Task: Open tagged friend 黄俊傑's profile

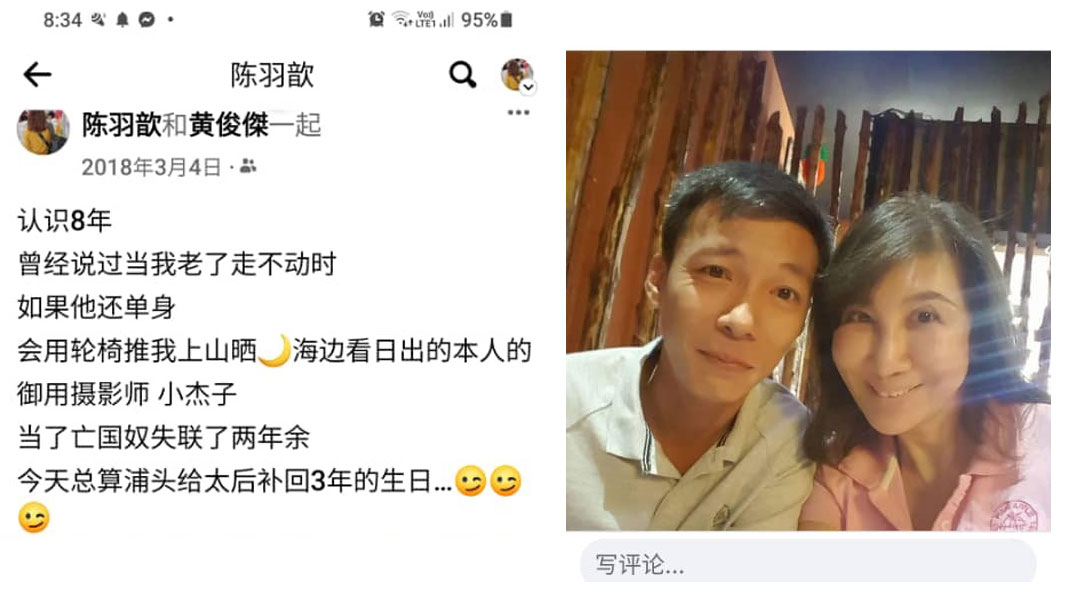Action: pyautogui.click(x=229, y=125)
